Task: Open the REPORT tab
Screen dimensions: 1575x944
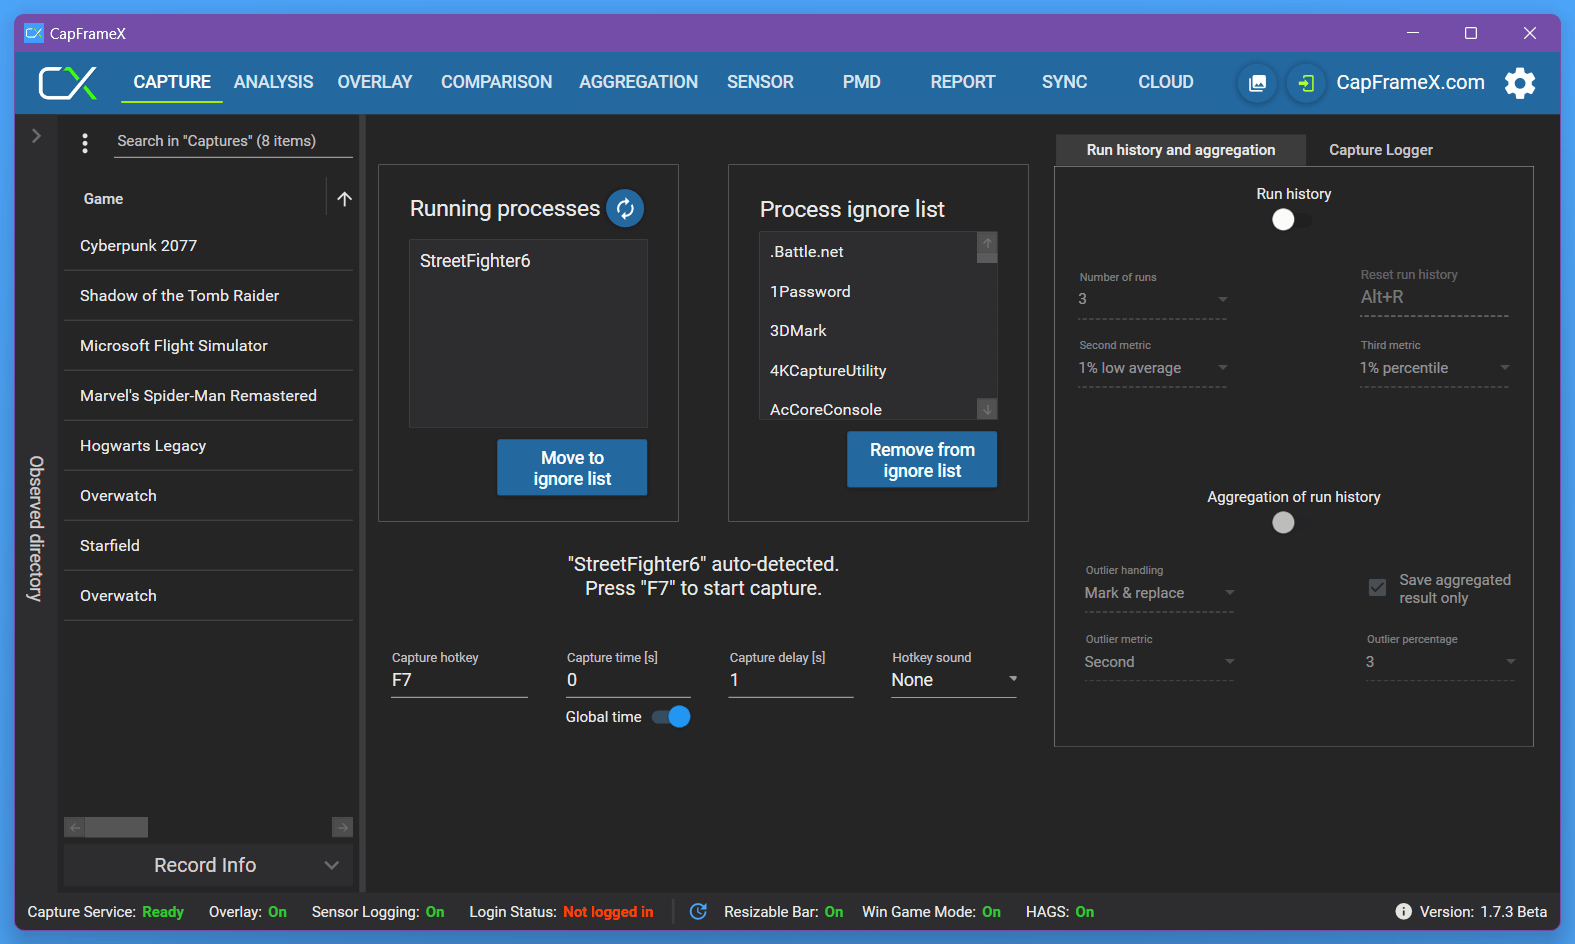Action: [963, 82]
